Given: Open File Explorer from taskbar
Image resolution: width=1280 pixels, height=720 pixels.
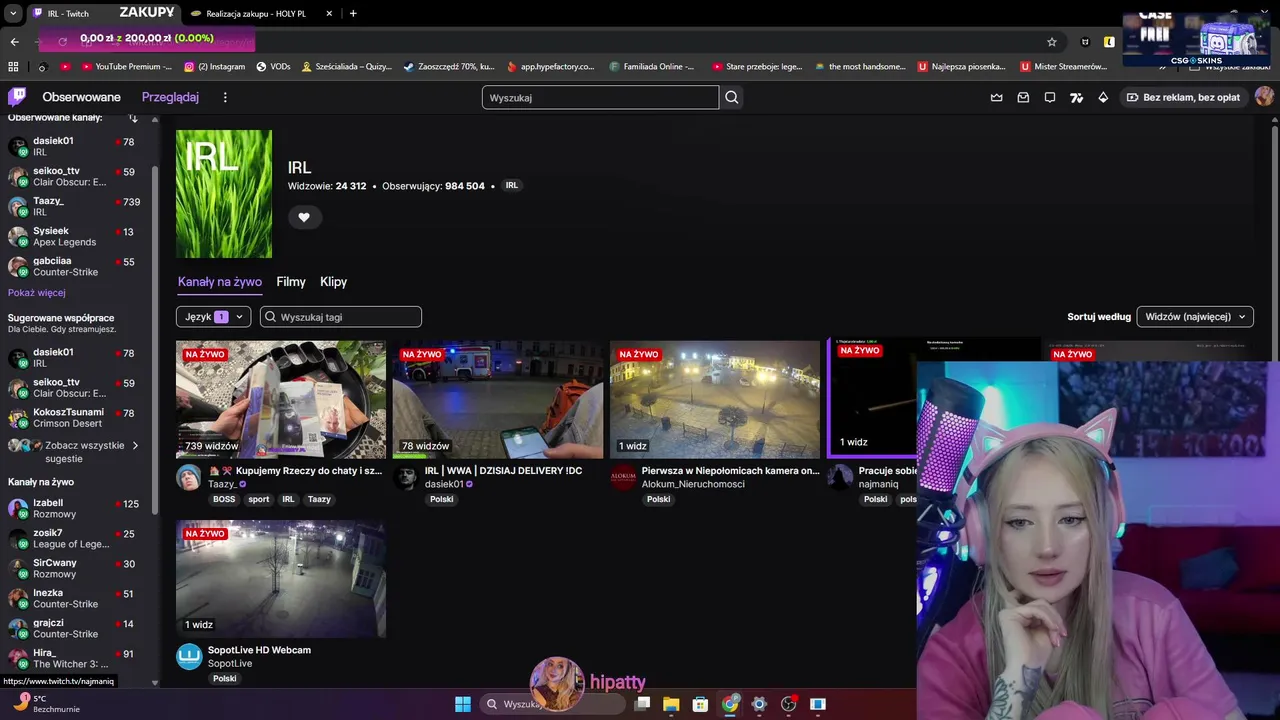Looking at the screenshot, I should (671, 704).
